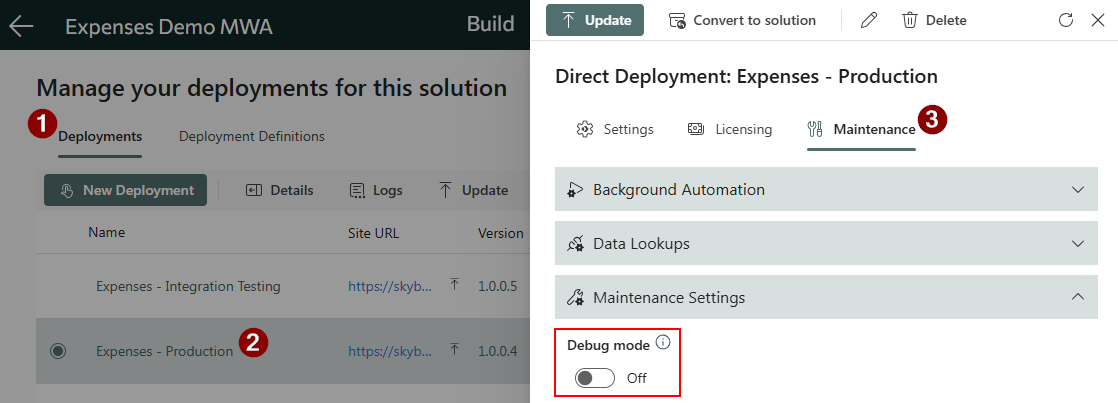This screenshot has height=403, width=1118.
Task: Click the pencil edit icon in panel toolbar
Action: pos(868,20)
